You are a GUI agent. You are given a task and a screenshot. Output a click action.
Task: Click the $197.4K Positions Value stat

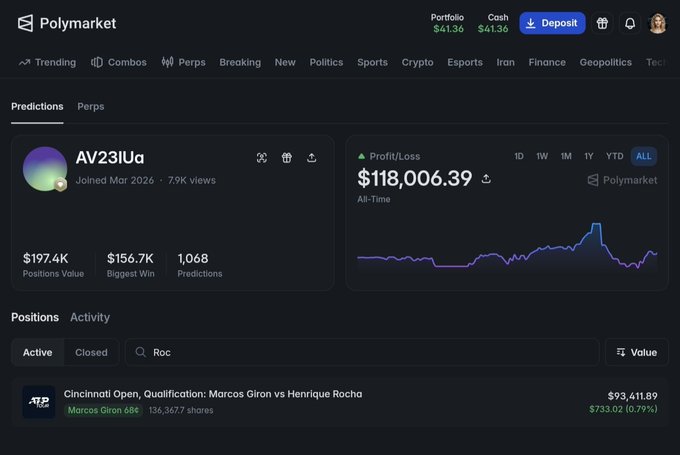(53, 264)
